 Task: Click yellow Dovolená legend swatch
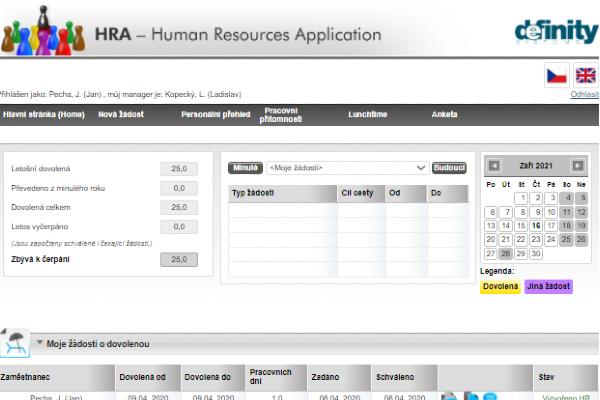pos(500,287)
